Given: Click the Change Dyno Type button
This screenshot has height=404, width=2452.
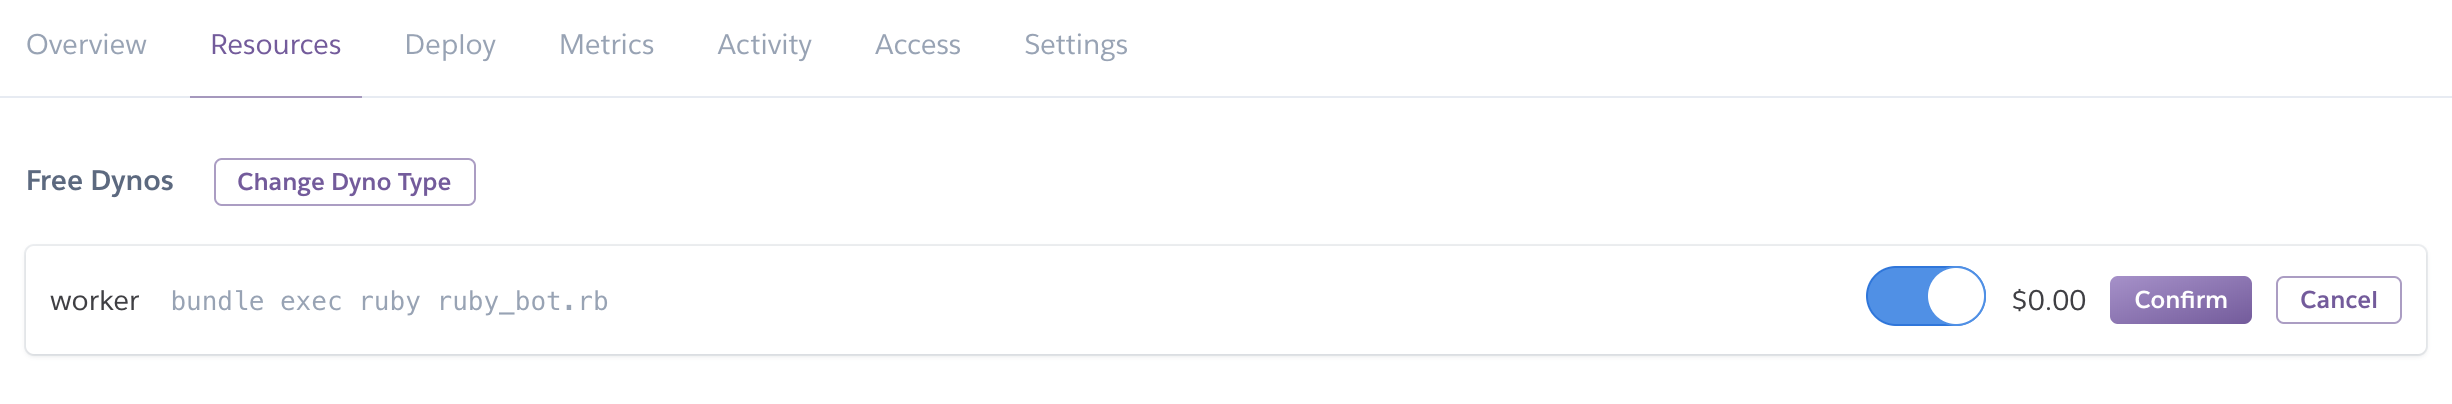Looking at the screenshot, I should [344, 182].
